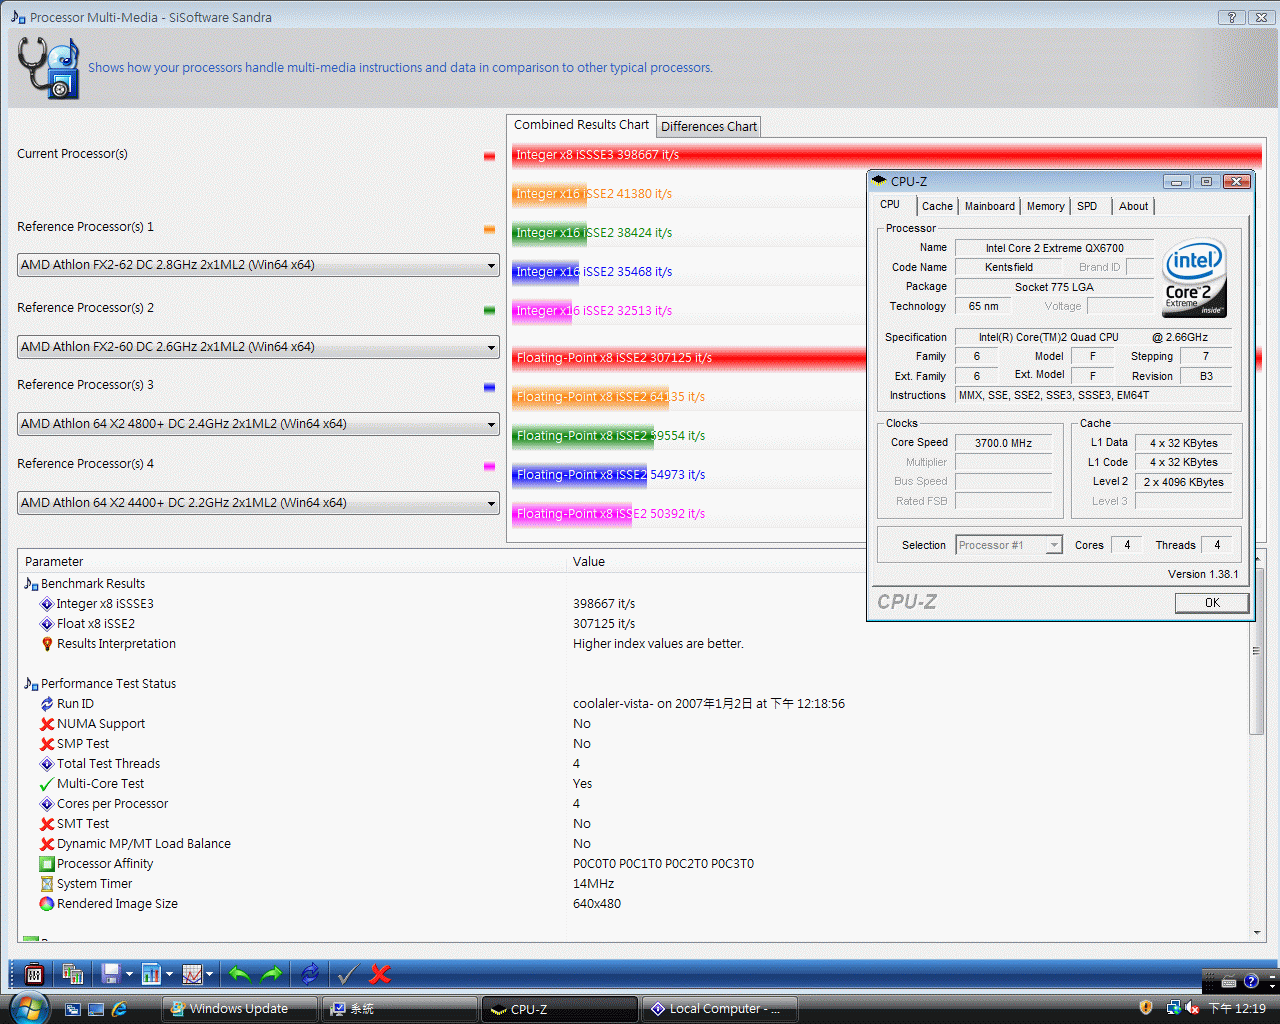Click the floppy disk save icon
Screen dimensions: 1280x1024
[111, 974]
